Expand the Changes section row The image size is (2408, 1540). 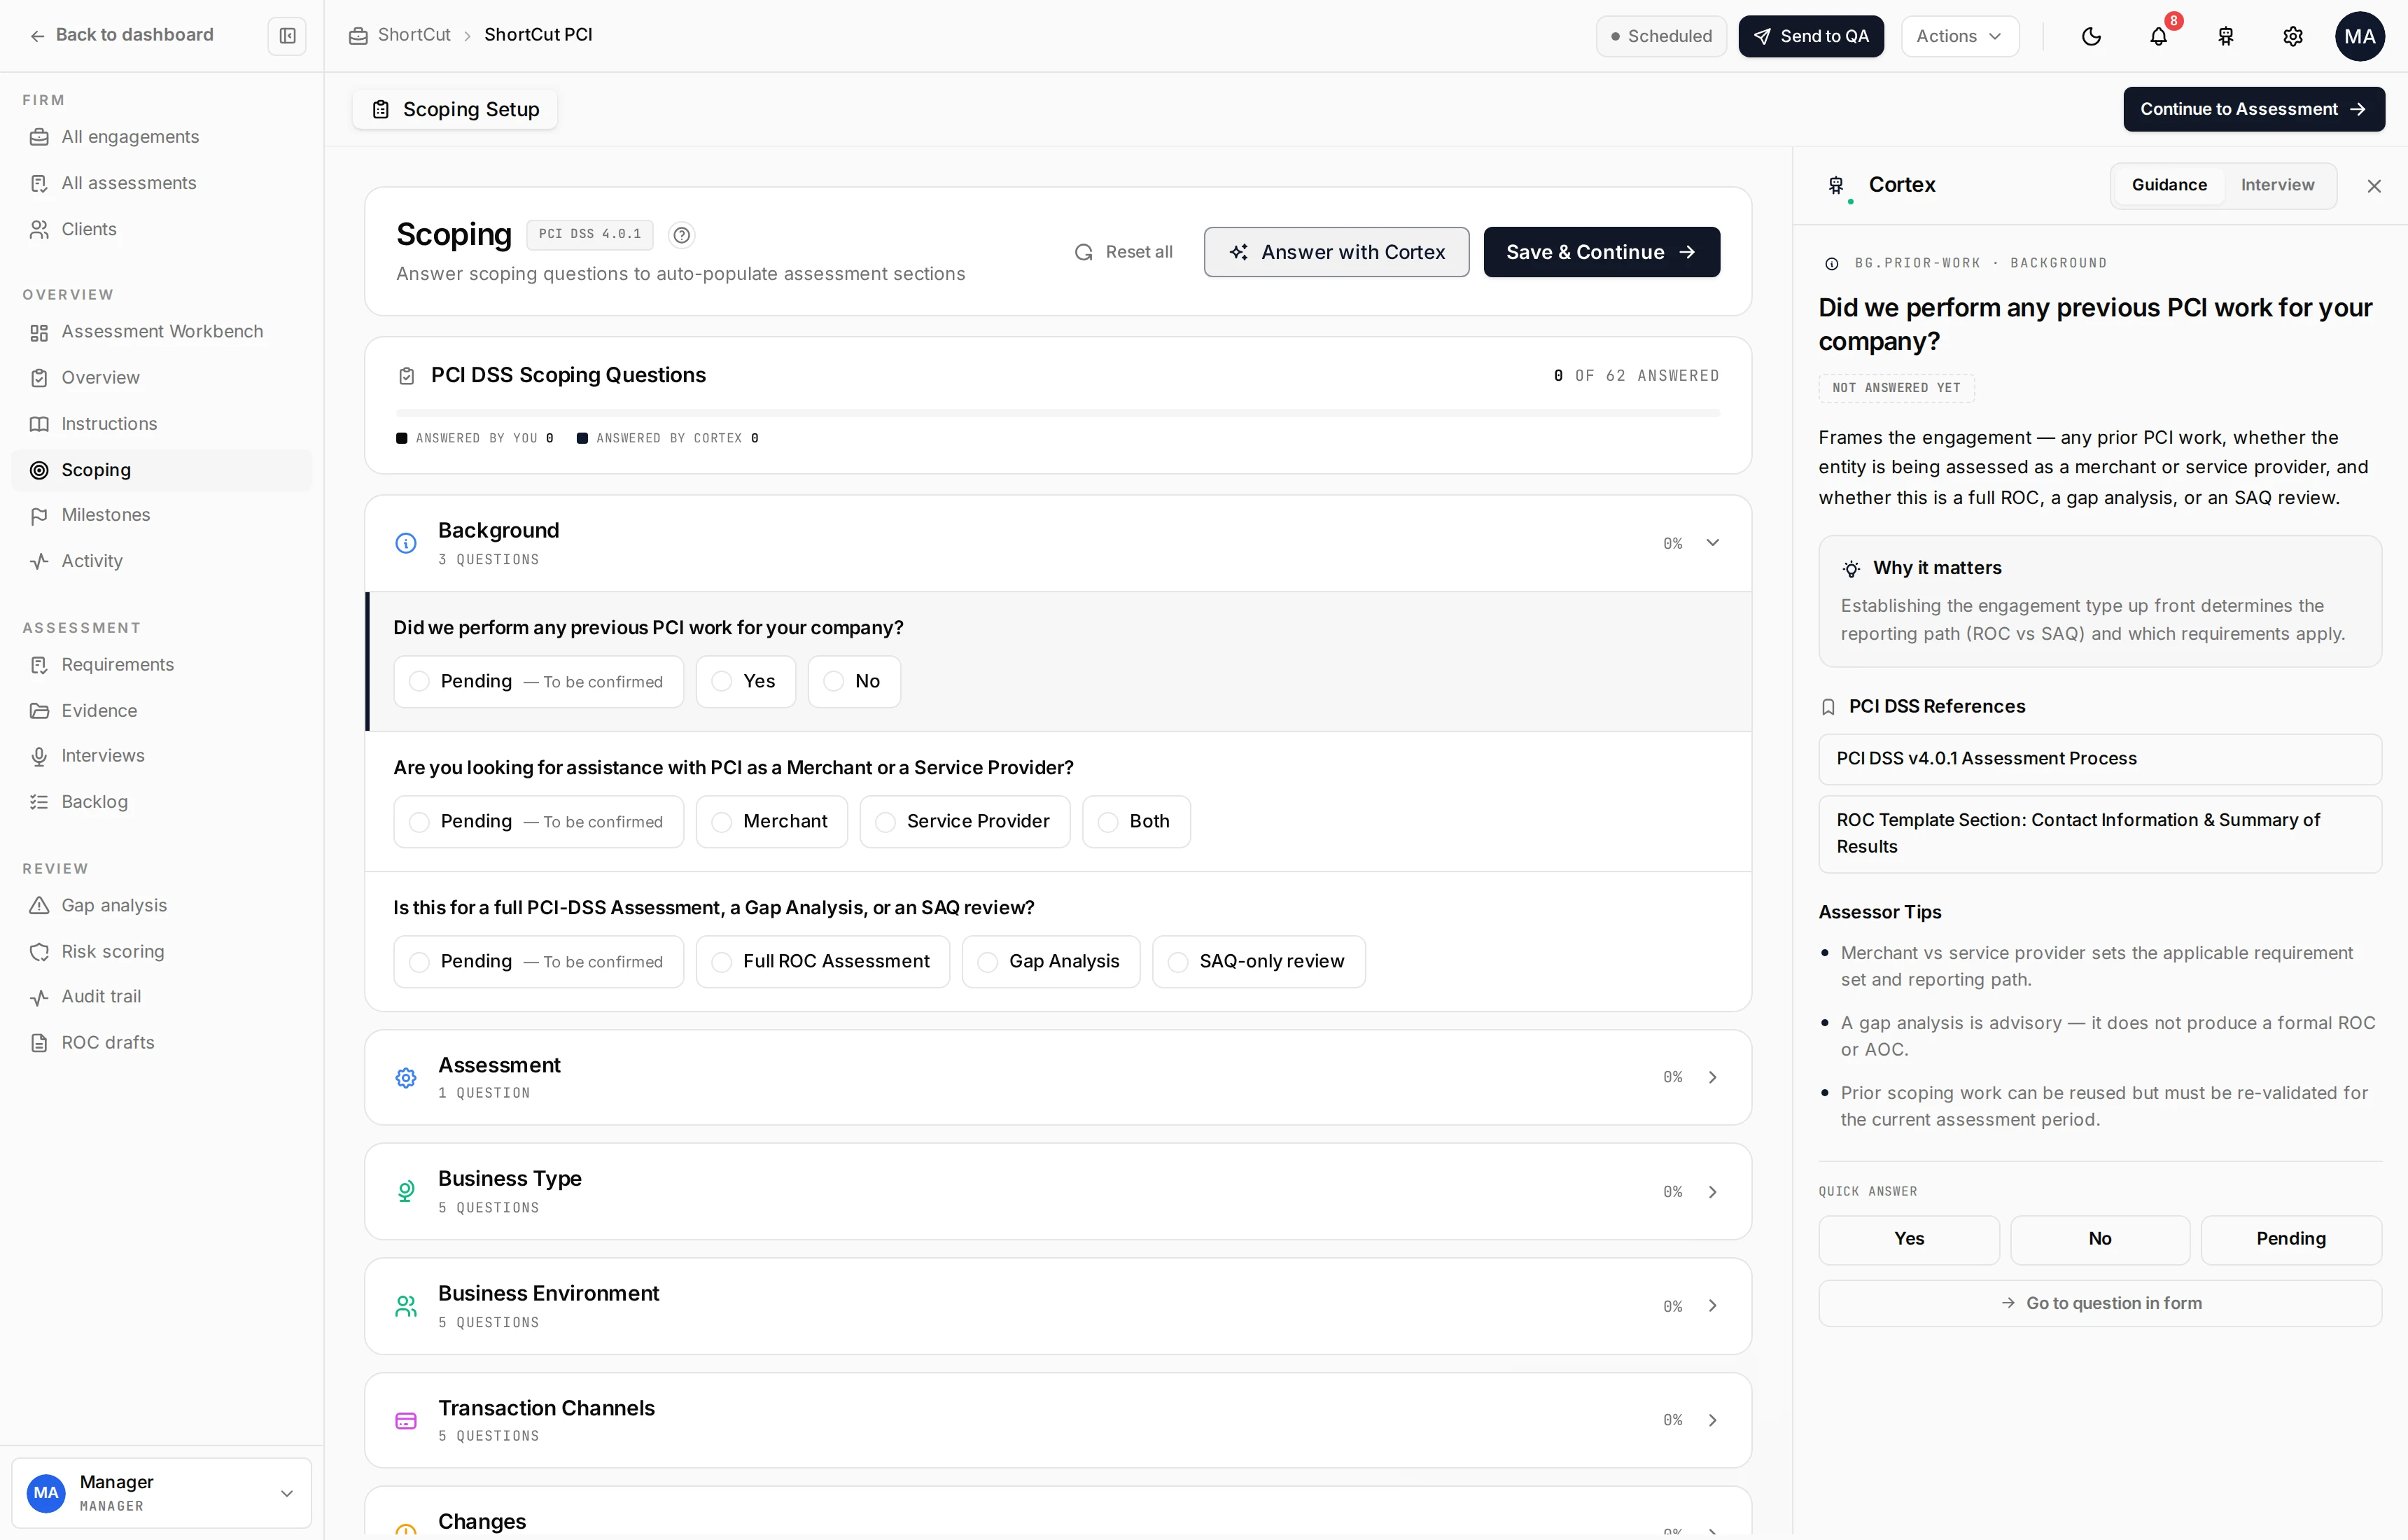1057,1512
